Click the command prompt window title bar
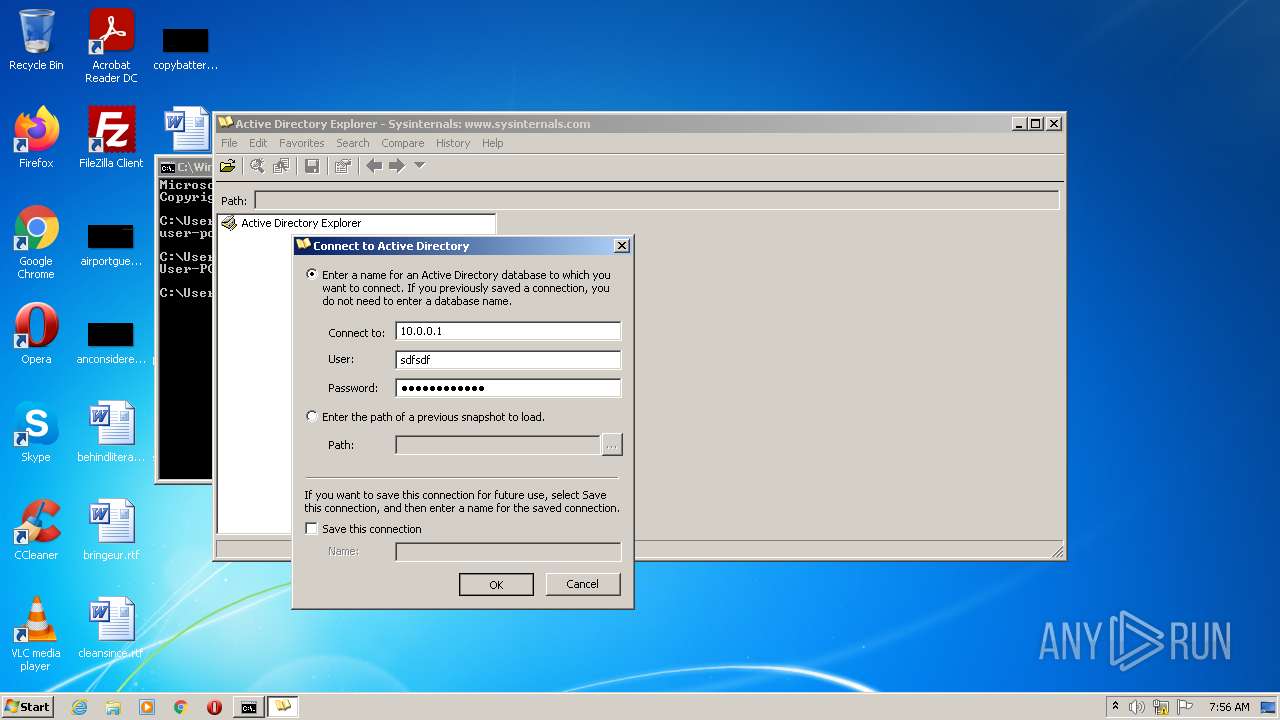This screenshot has height=720, width=1280. pos(186,167)
